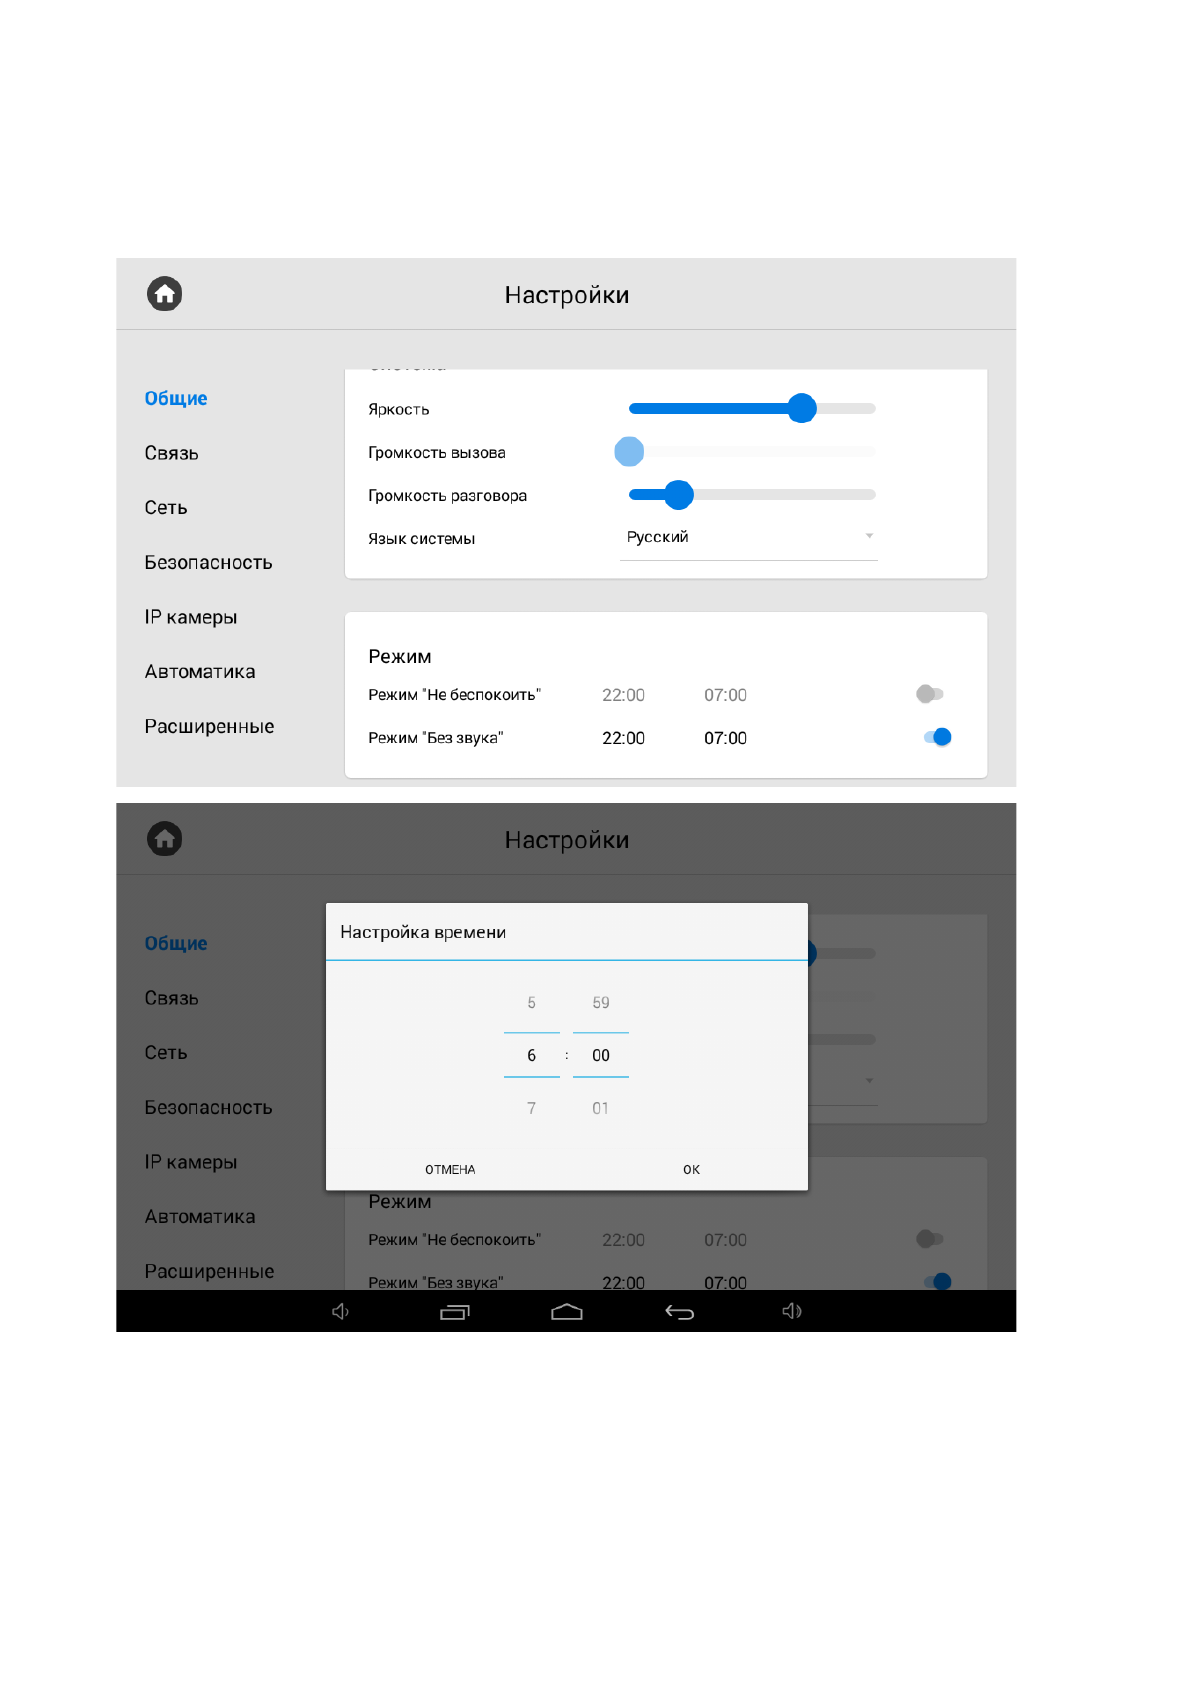Click the Громкость разговора slider knob
Viewport: 1191px width, 1684px height.
pos(679,495)
